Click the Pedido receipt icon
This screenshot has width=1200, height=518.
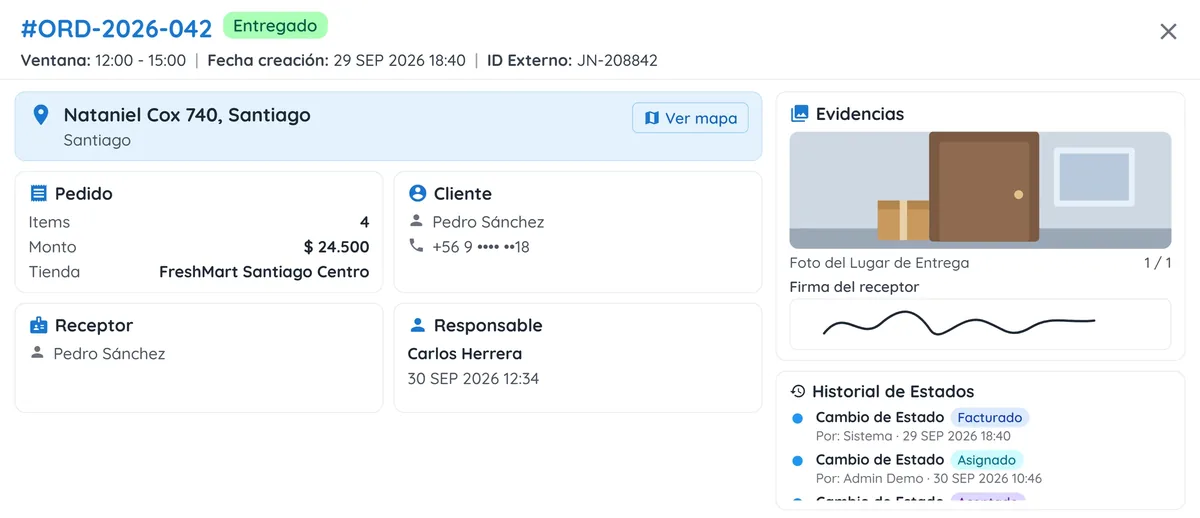coord(39,194)
